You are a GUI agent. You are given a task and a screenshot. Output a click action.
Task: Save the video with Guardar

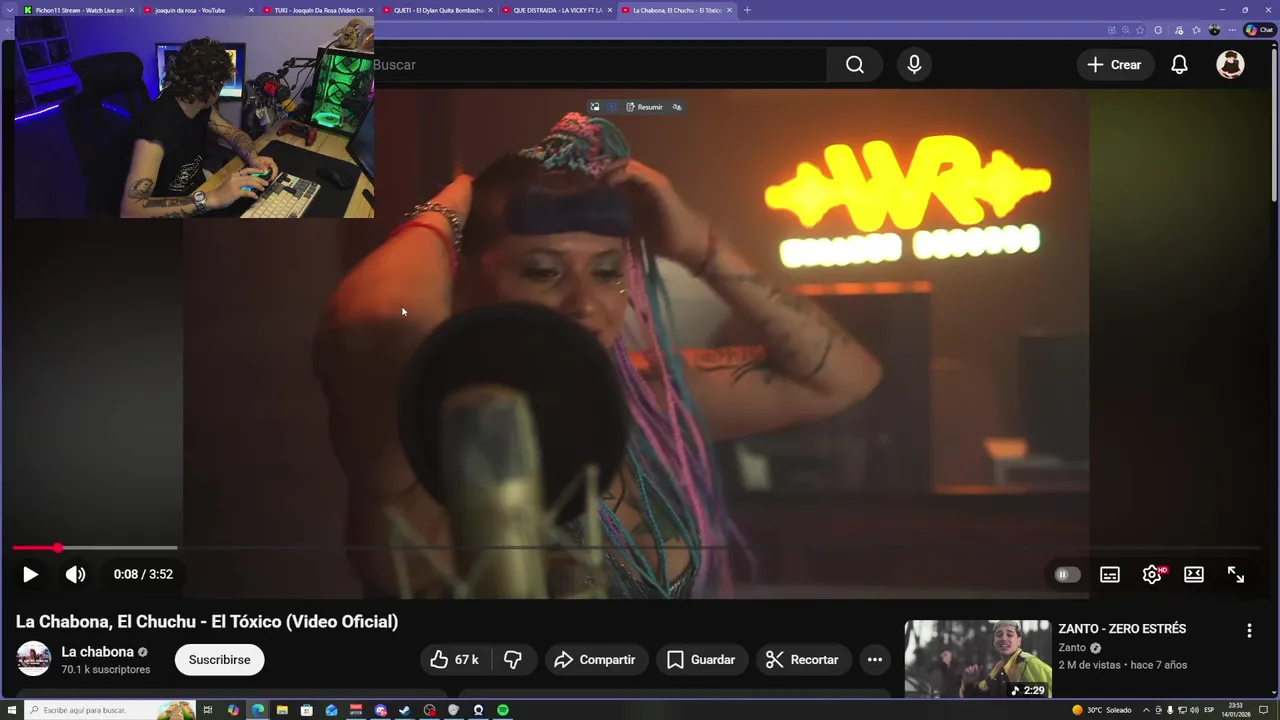pyautogui.click(x=701, y=660)
